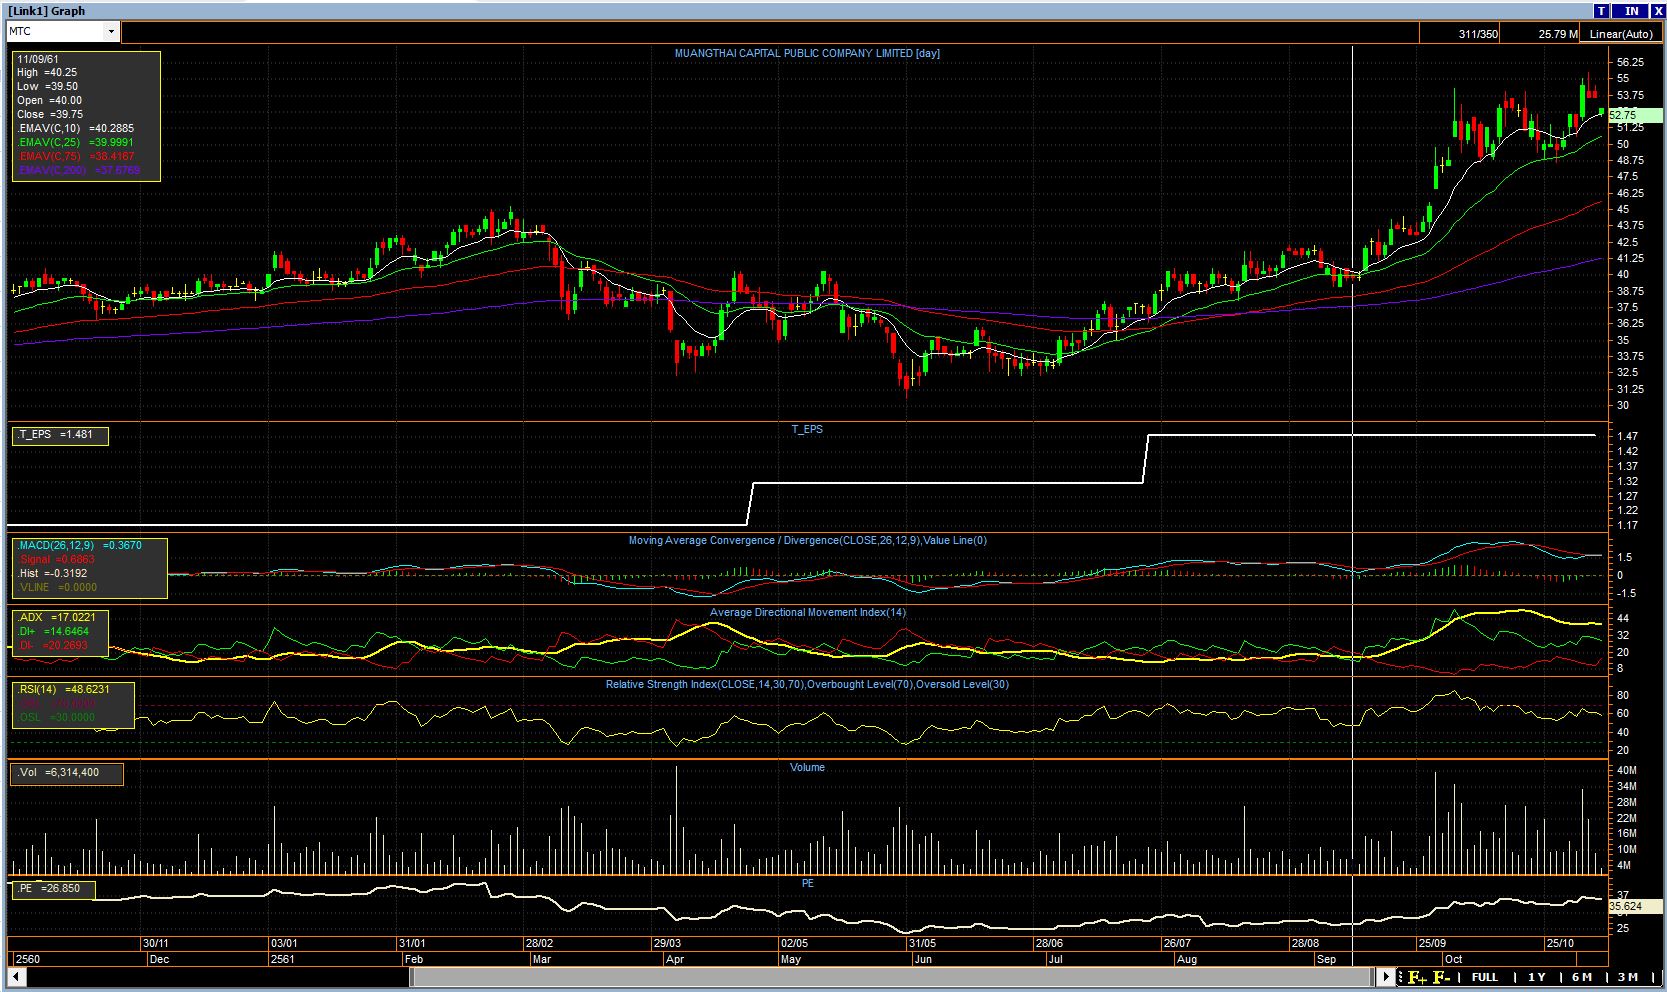Click the MTC symbol input field
The image size is (1667, 992).
point(55,32)
